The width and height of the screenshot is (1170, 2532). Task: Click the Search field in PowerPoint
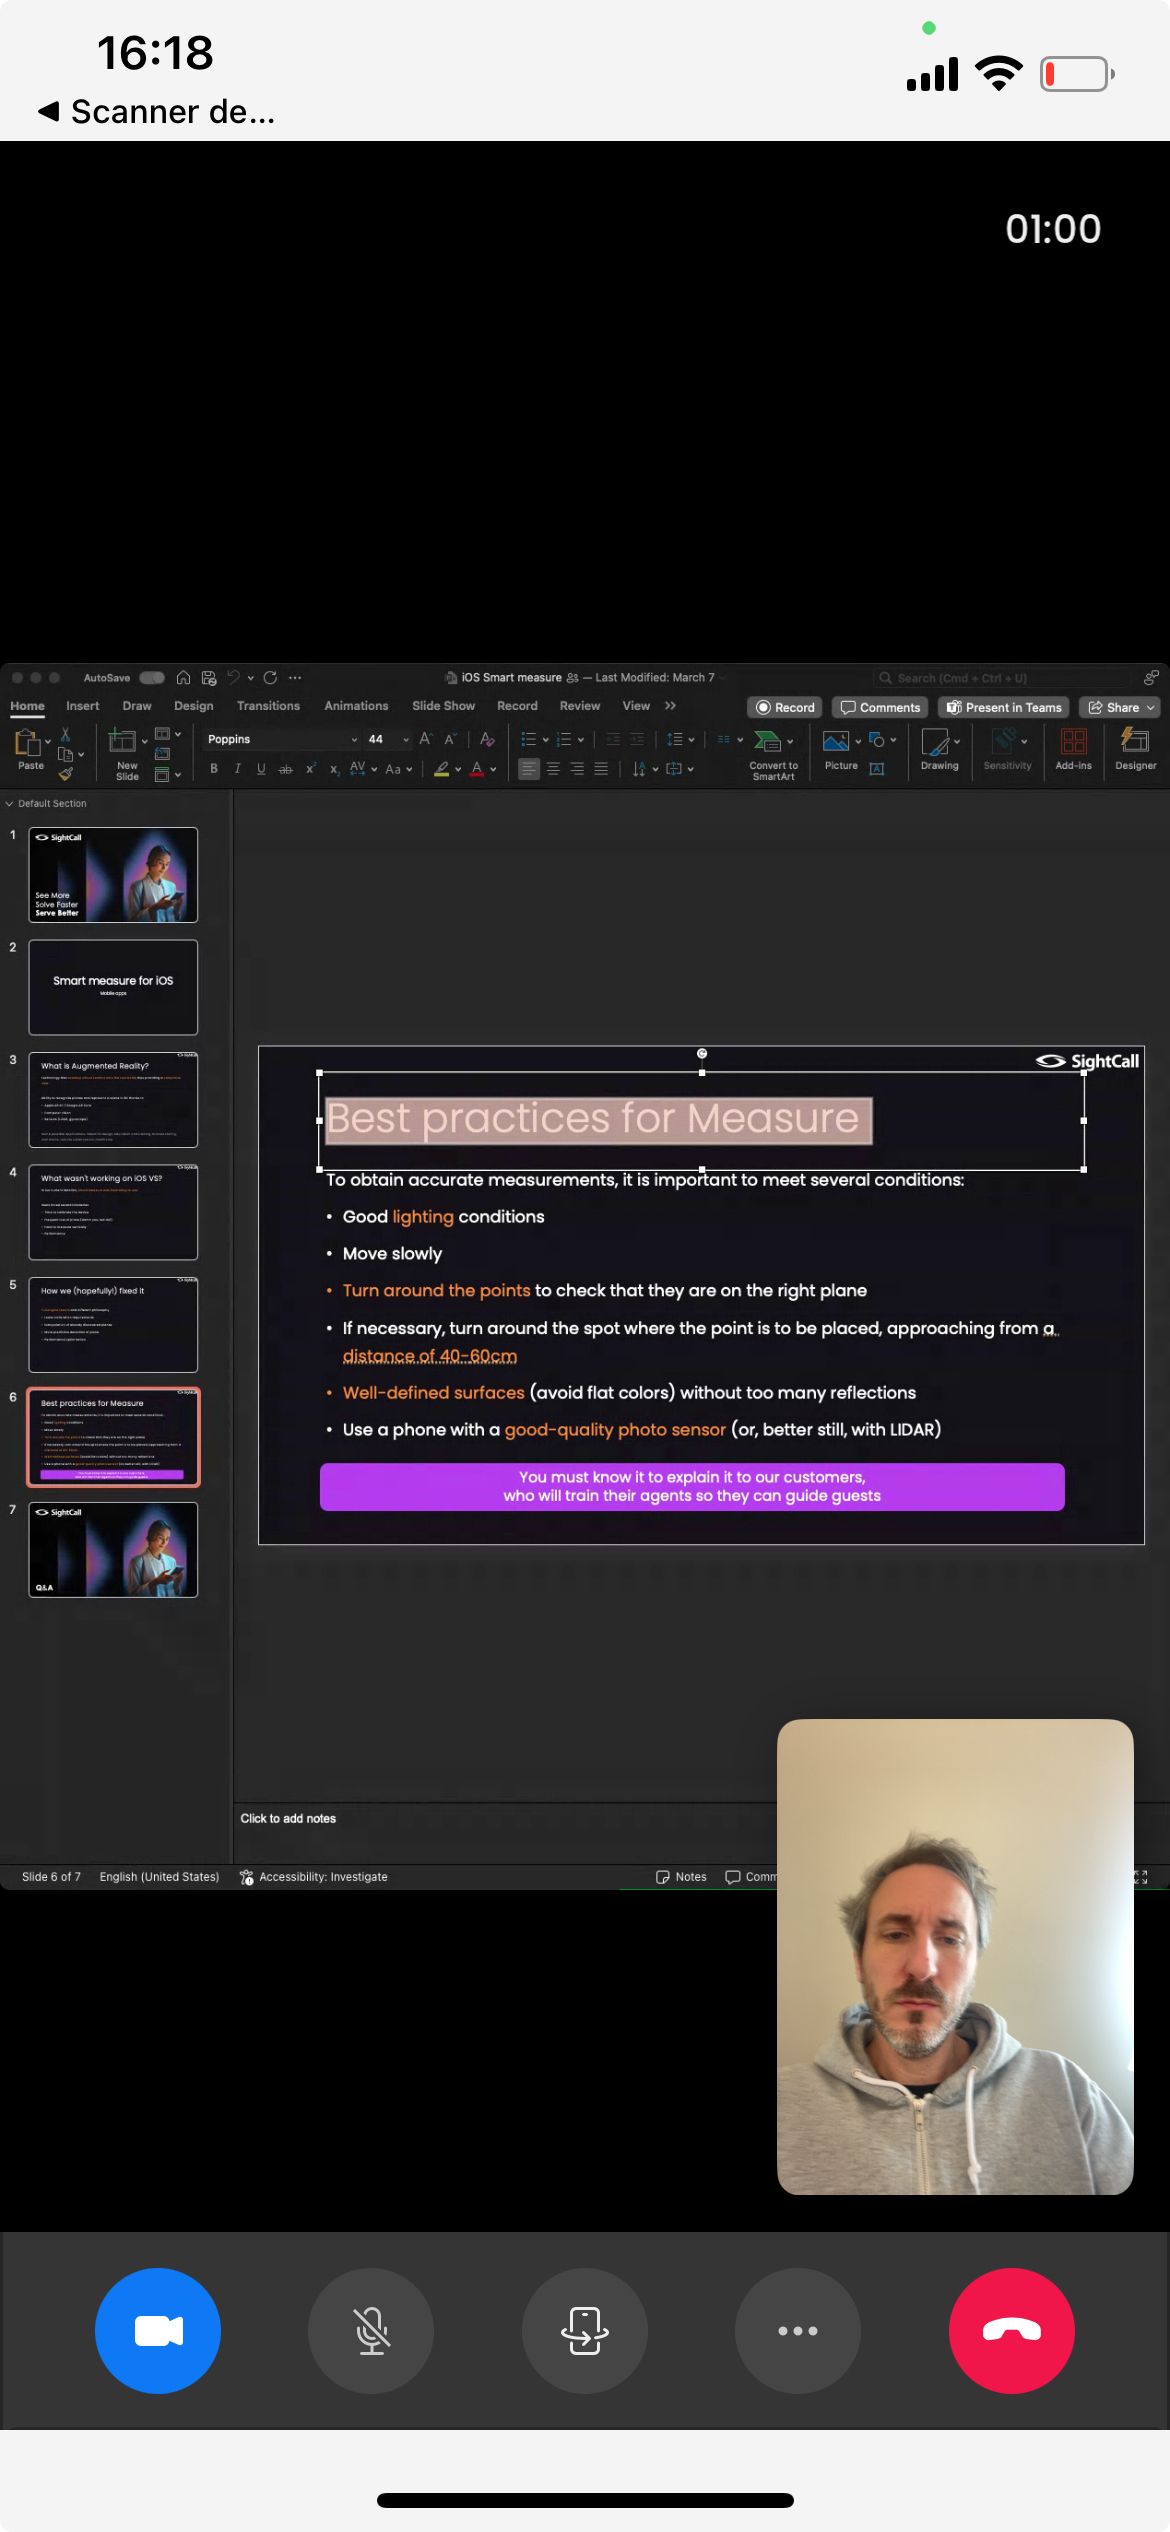point(1000,677)
